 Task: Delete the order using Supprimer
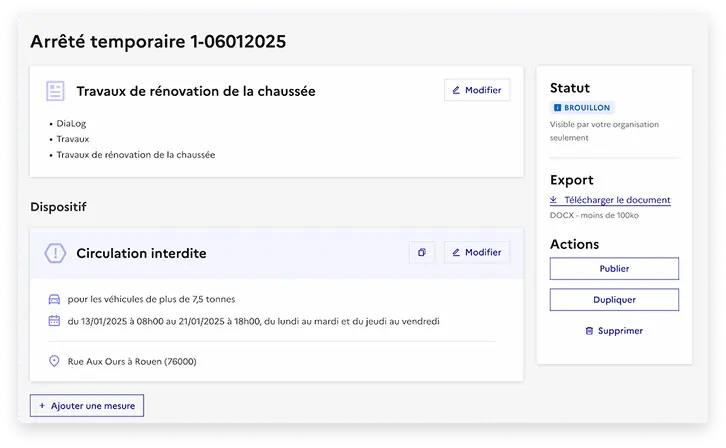pos(614,330)
